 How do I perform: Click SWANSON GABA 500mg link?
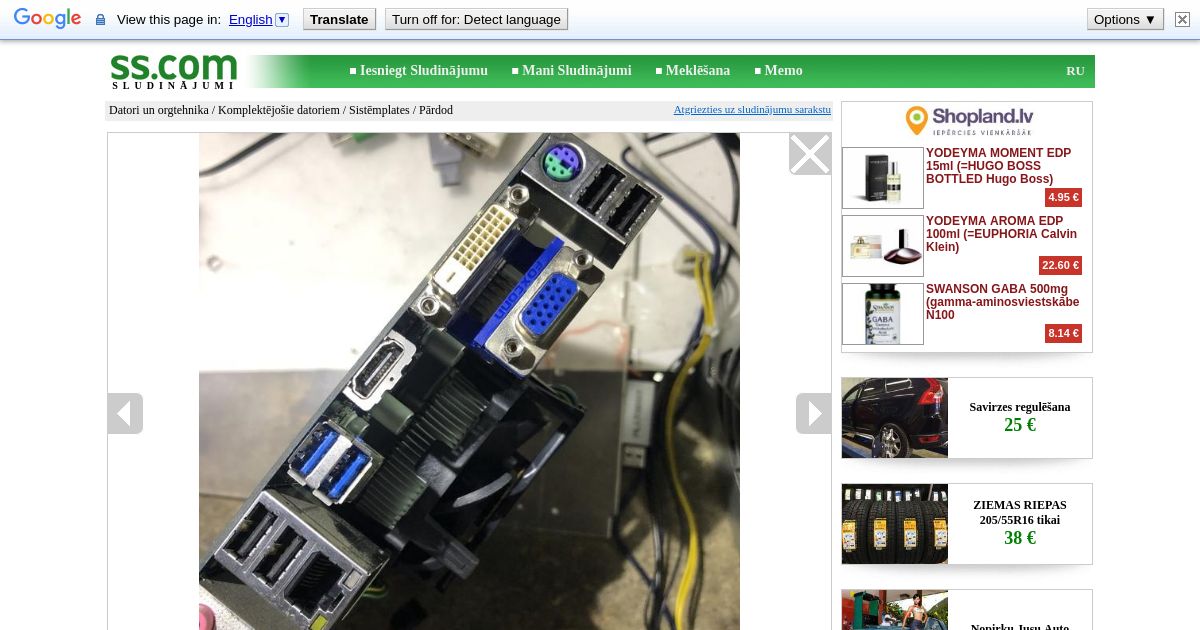(1002, 302)
